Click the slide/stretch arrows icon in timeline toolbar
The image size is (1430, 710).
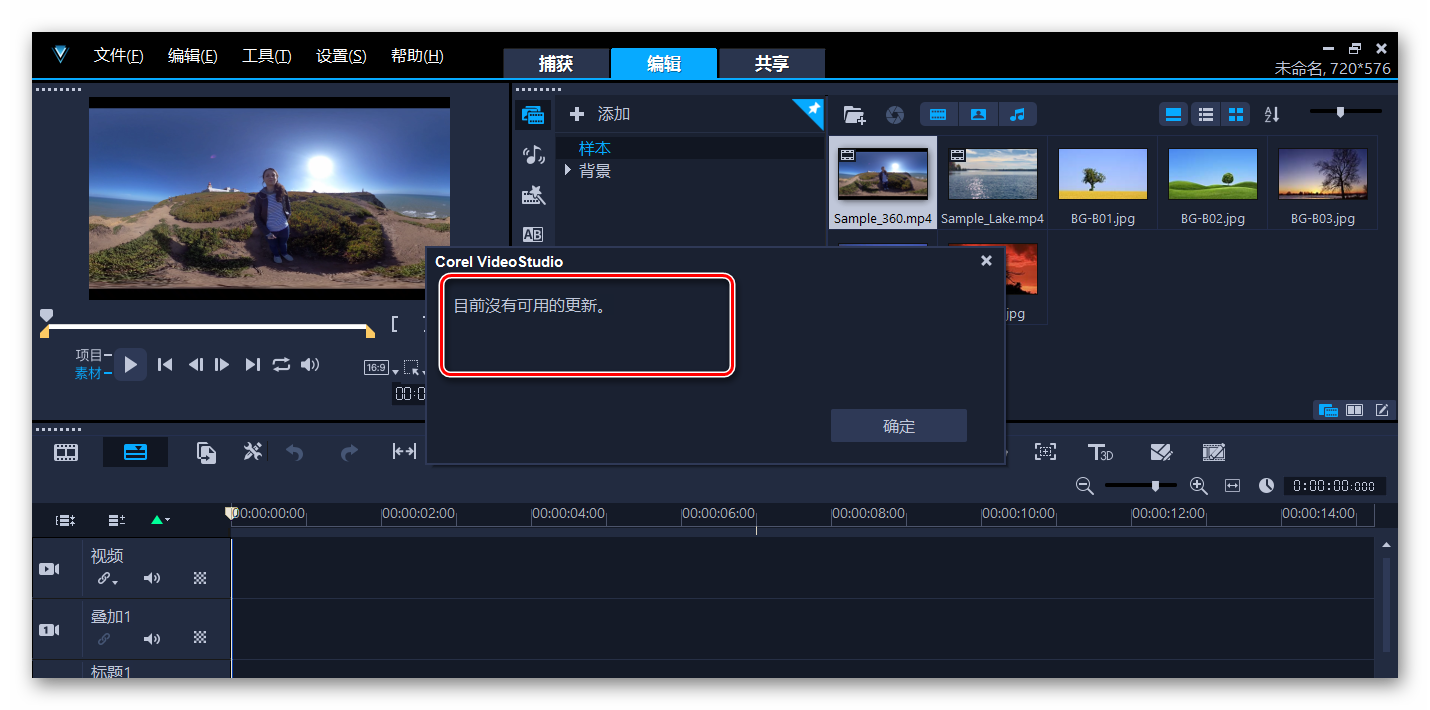point(404,452)
